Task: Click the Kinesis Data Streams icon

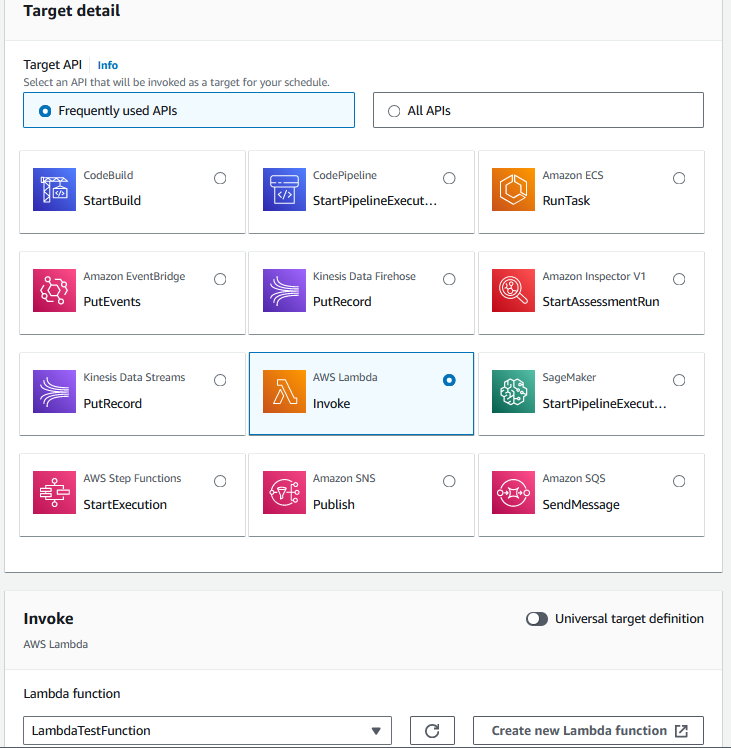Action: point(54,392)
